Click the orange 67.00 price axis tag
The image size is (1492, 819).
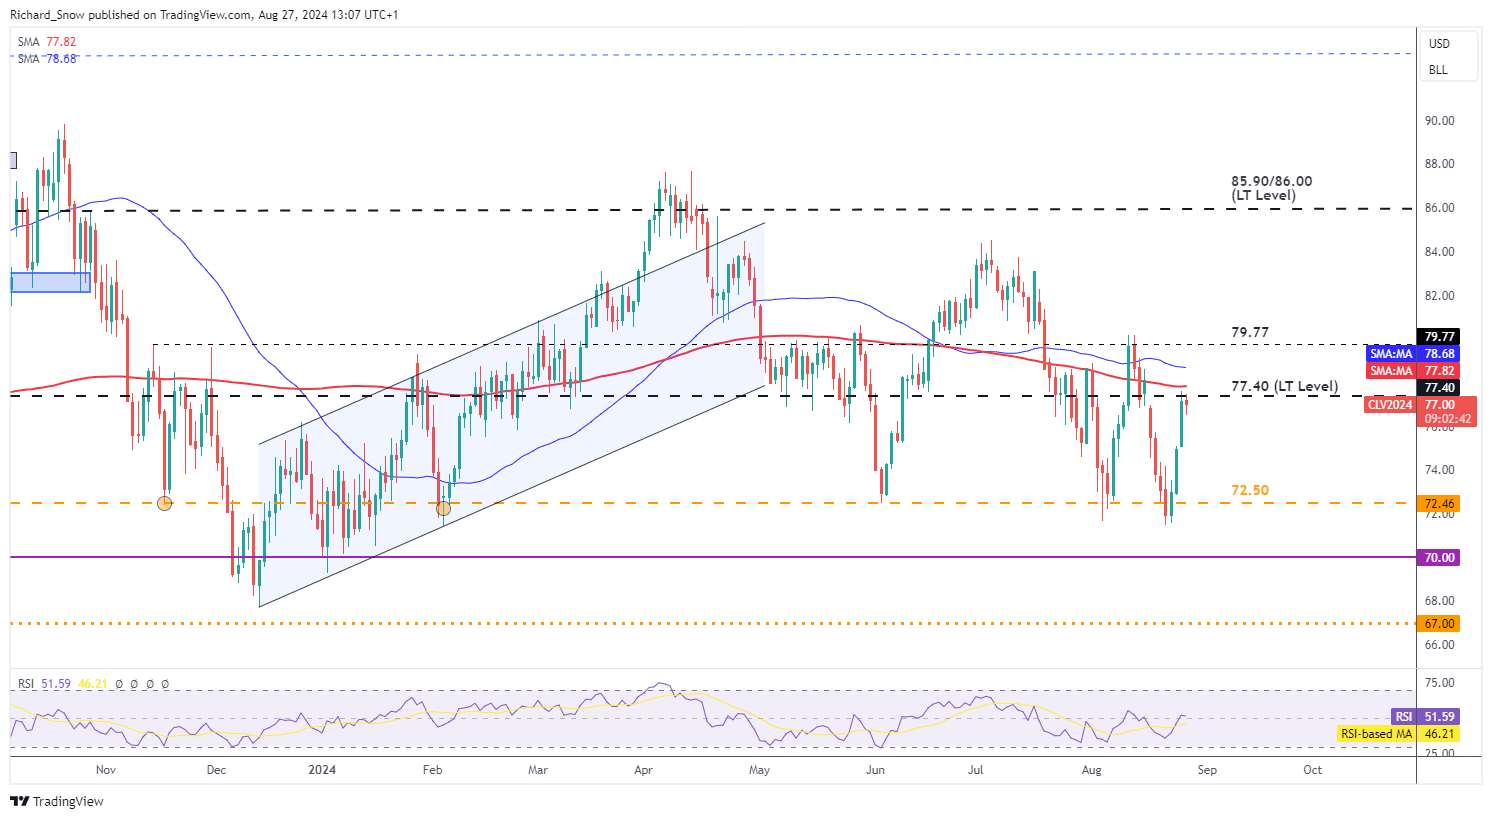tap(1439, 624)
